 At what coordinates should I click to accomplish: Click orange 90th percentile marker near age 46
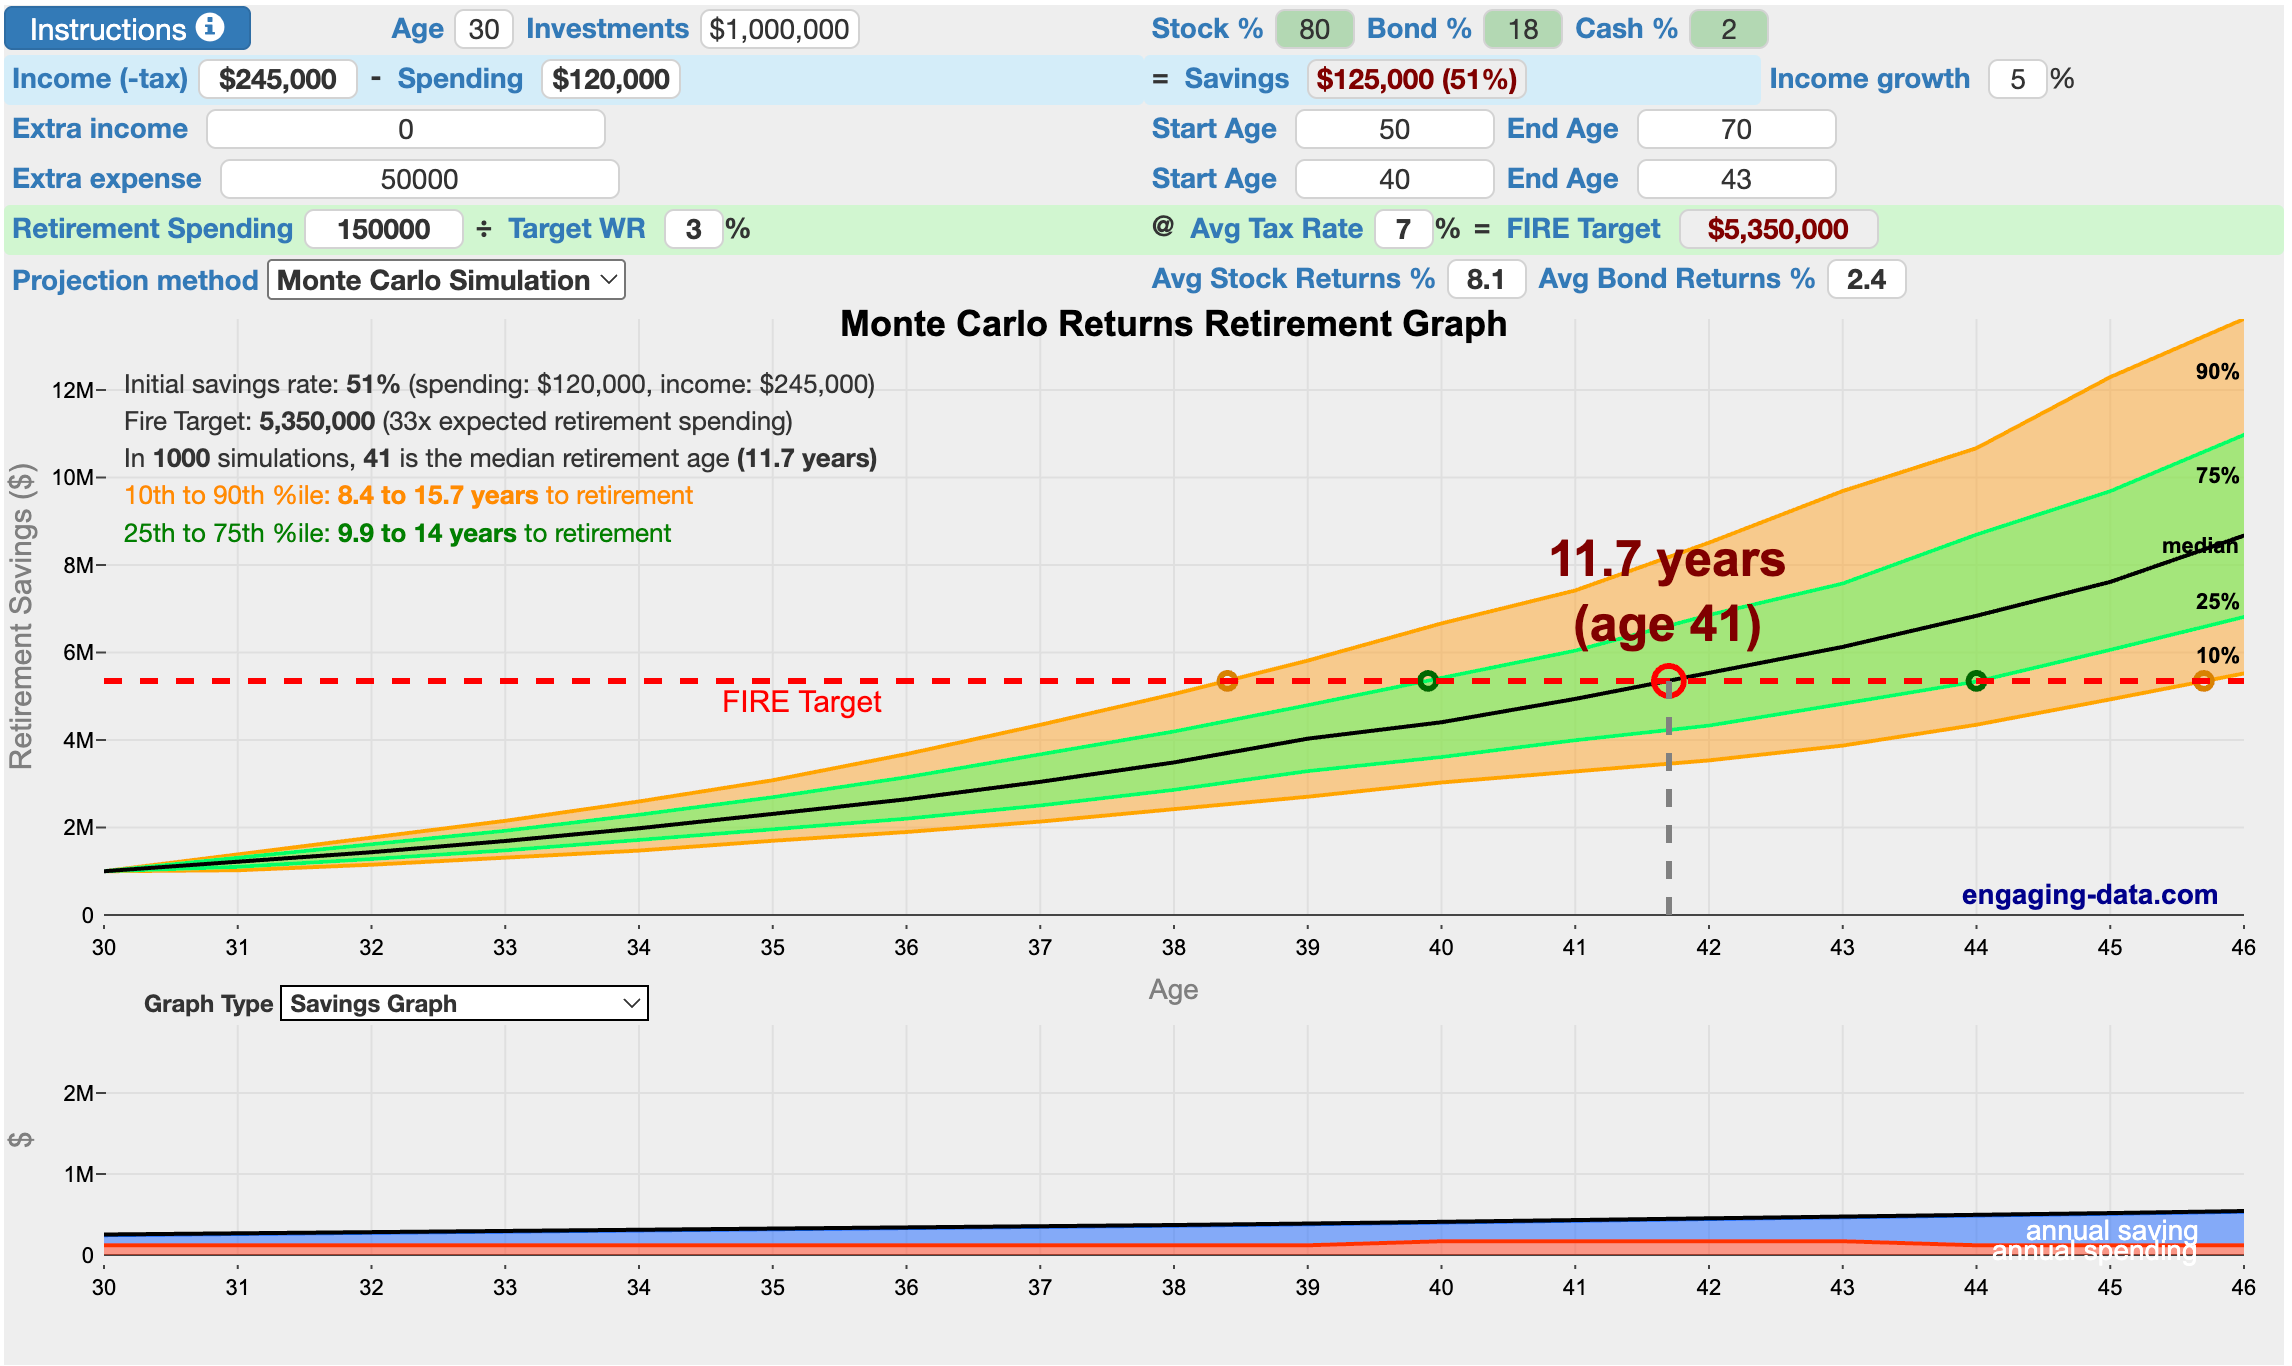[2203, 681]
